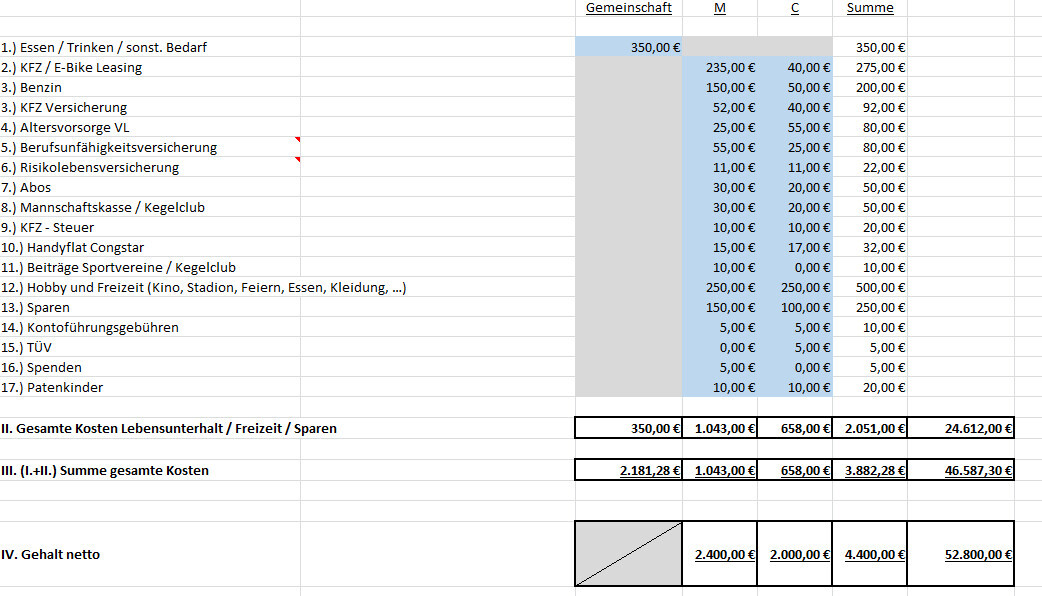Click the underlined C column header

[795, 8]
